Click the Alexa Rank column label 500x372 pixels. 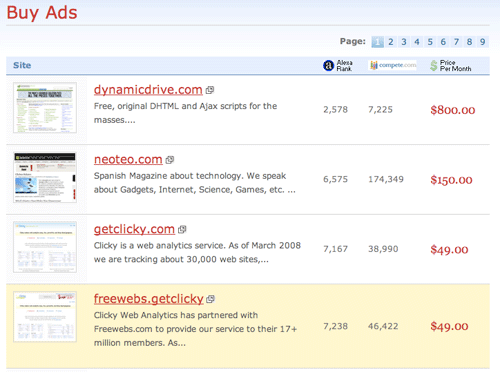click(344, 66)
